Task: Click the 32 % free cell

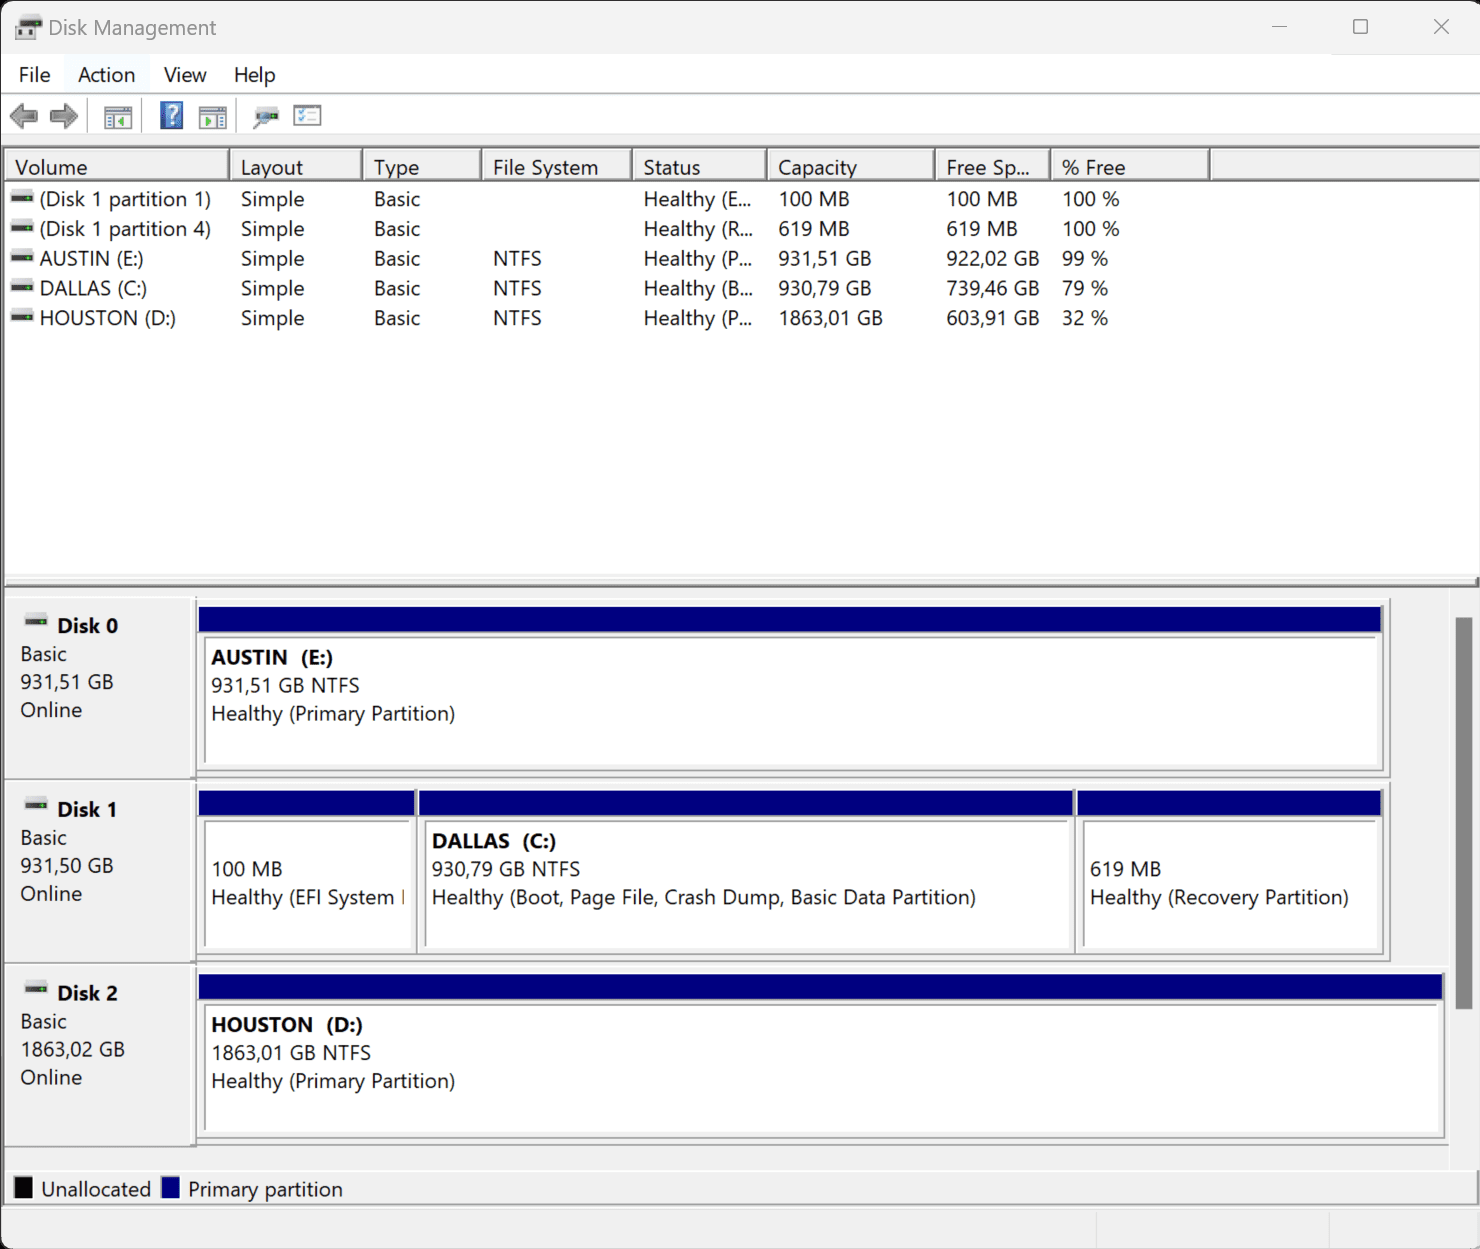Action: (1085, 318)
